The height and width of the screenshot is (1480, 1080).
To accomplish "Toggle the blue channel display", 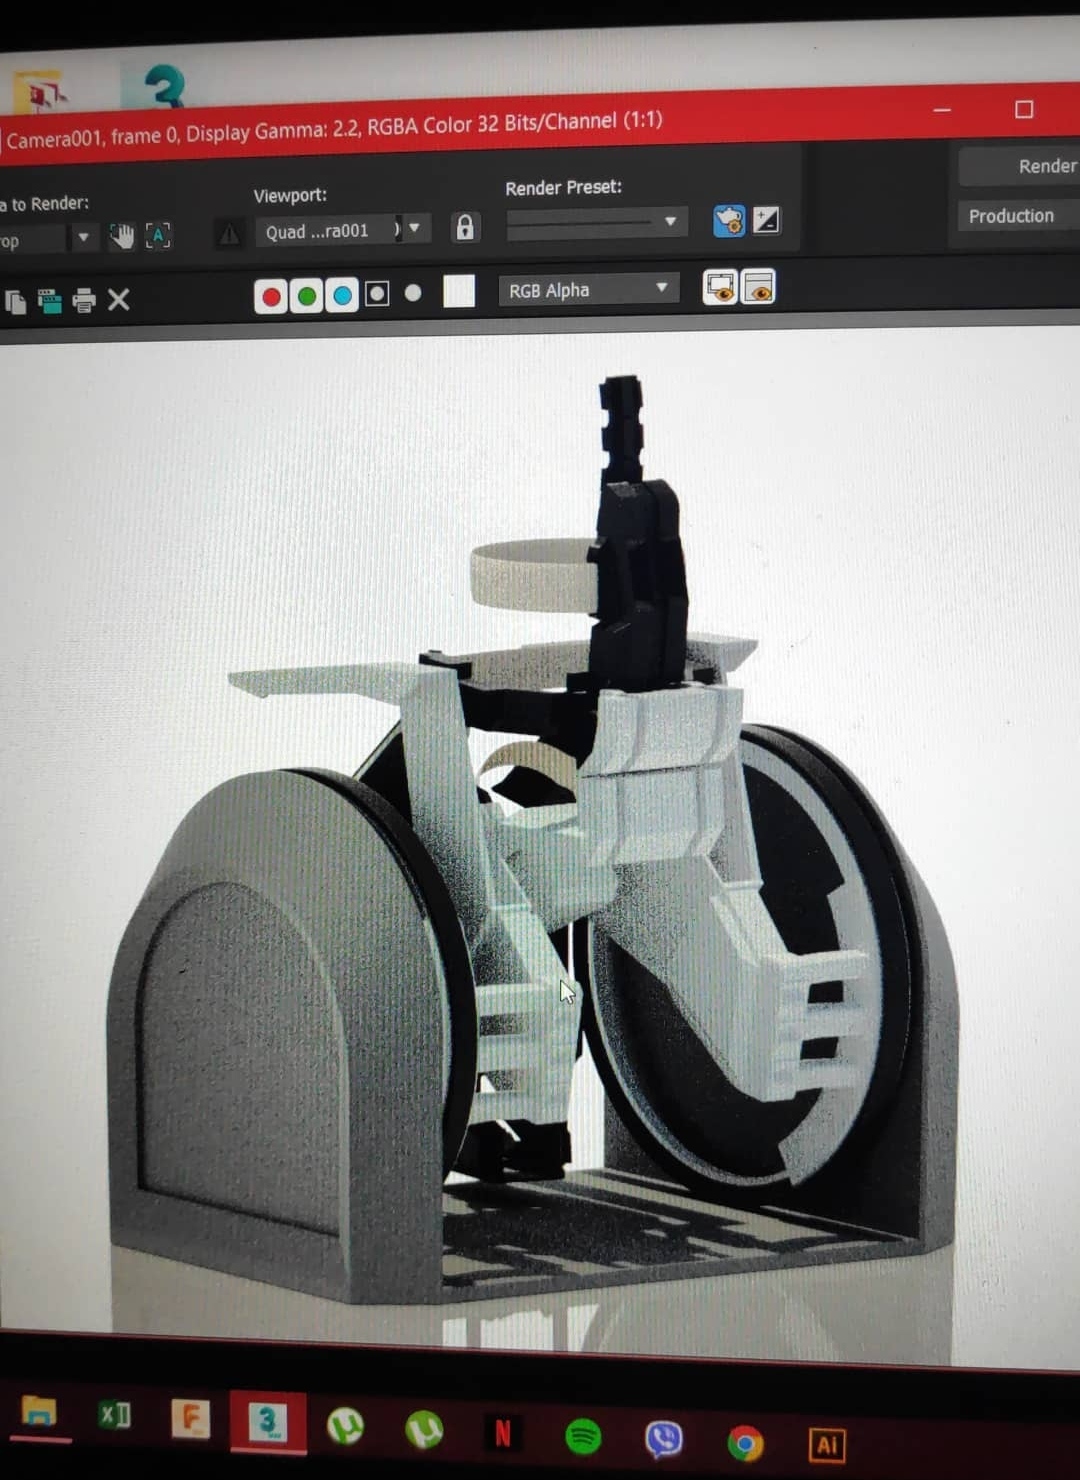I will point(342,295).
